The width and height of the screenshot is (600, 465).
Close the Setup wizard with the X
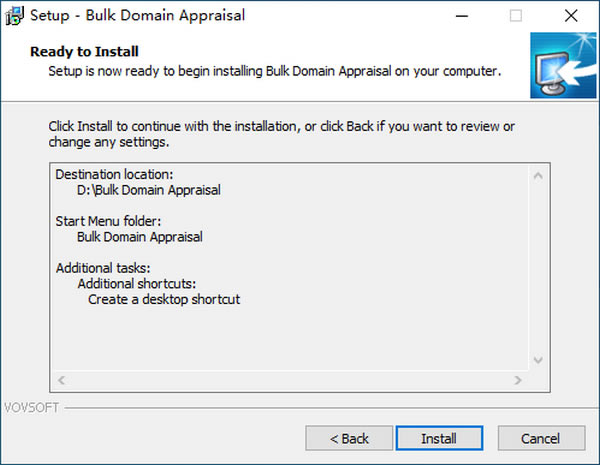click(571, 16)
